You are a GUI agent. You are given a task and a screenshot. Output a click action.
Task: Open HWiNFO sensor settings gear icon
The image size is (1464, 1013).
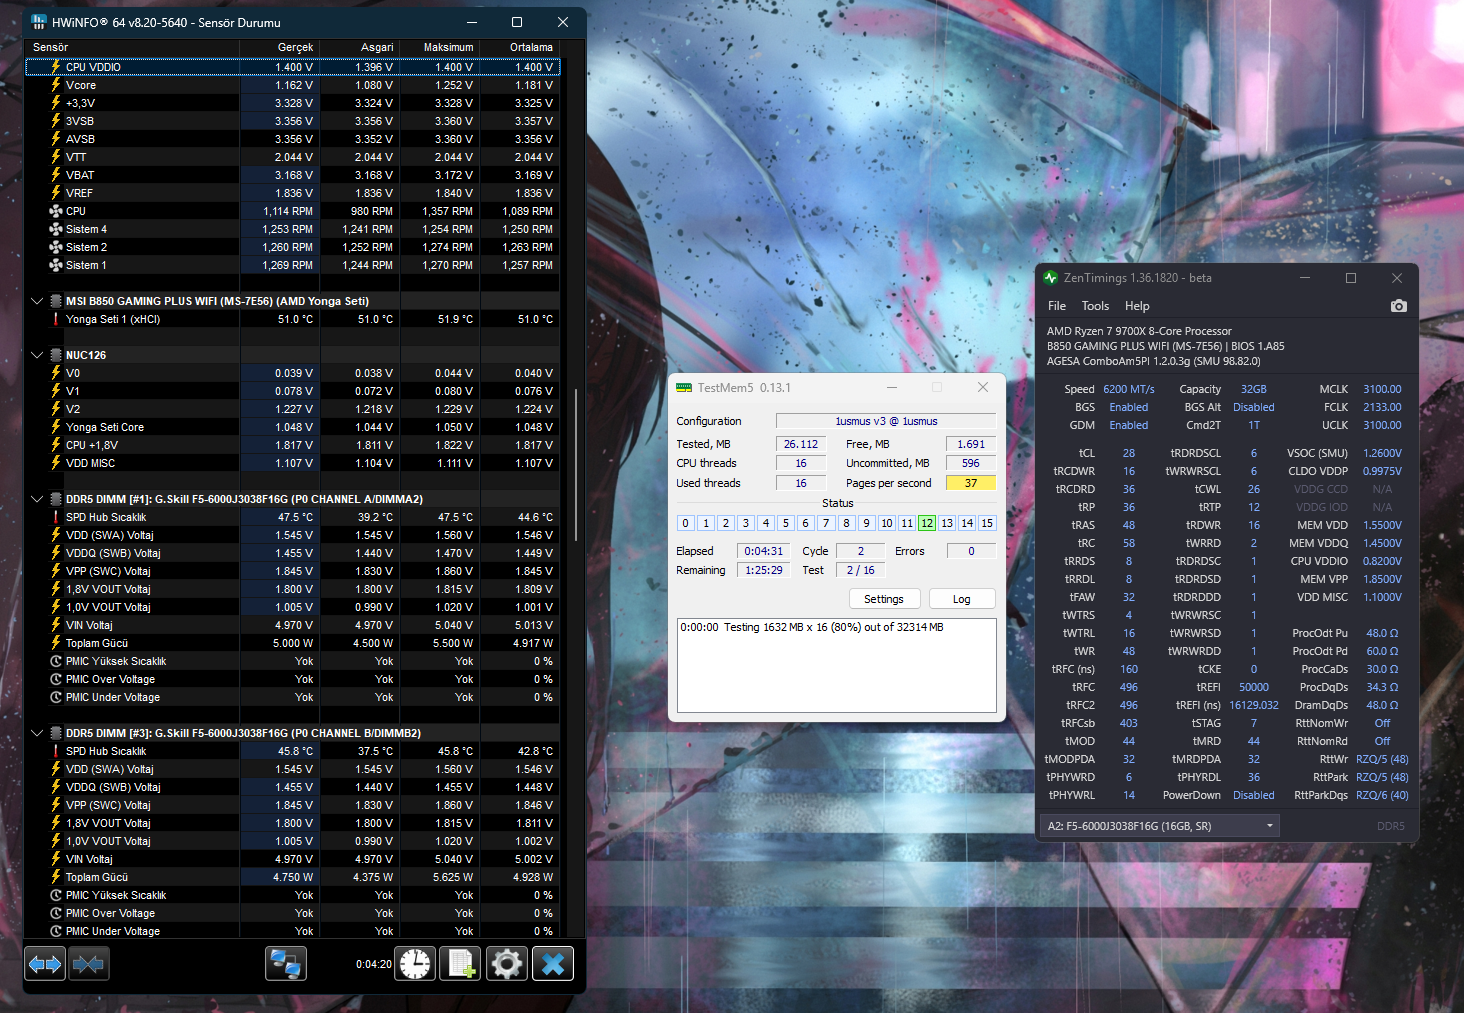[x=507, y=964]
